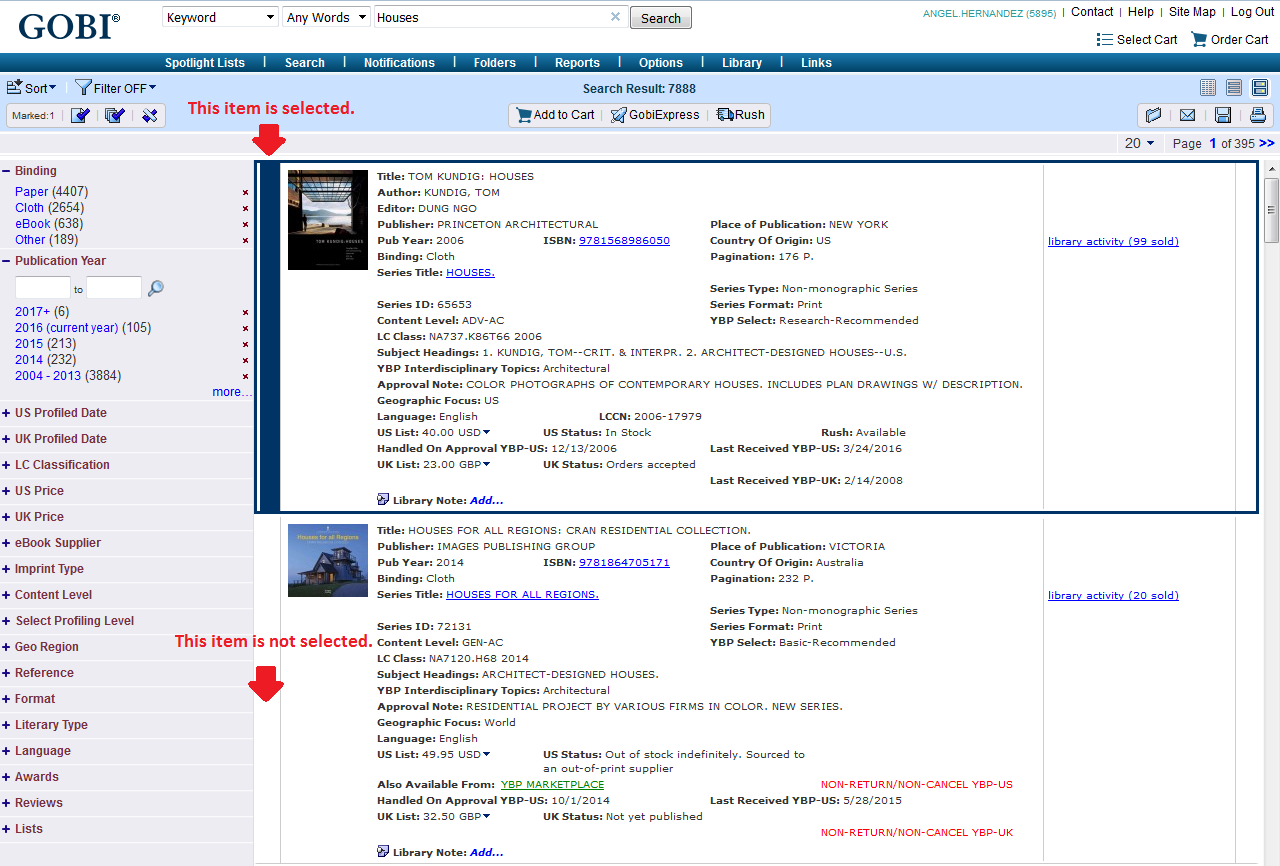Go to next results page arrow
This screenshot has width=1280, height=866.
1267,143
